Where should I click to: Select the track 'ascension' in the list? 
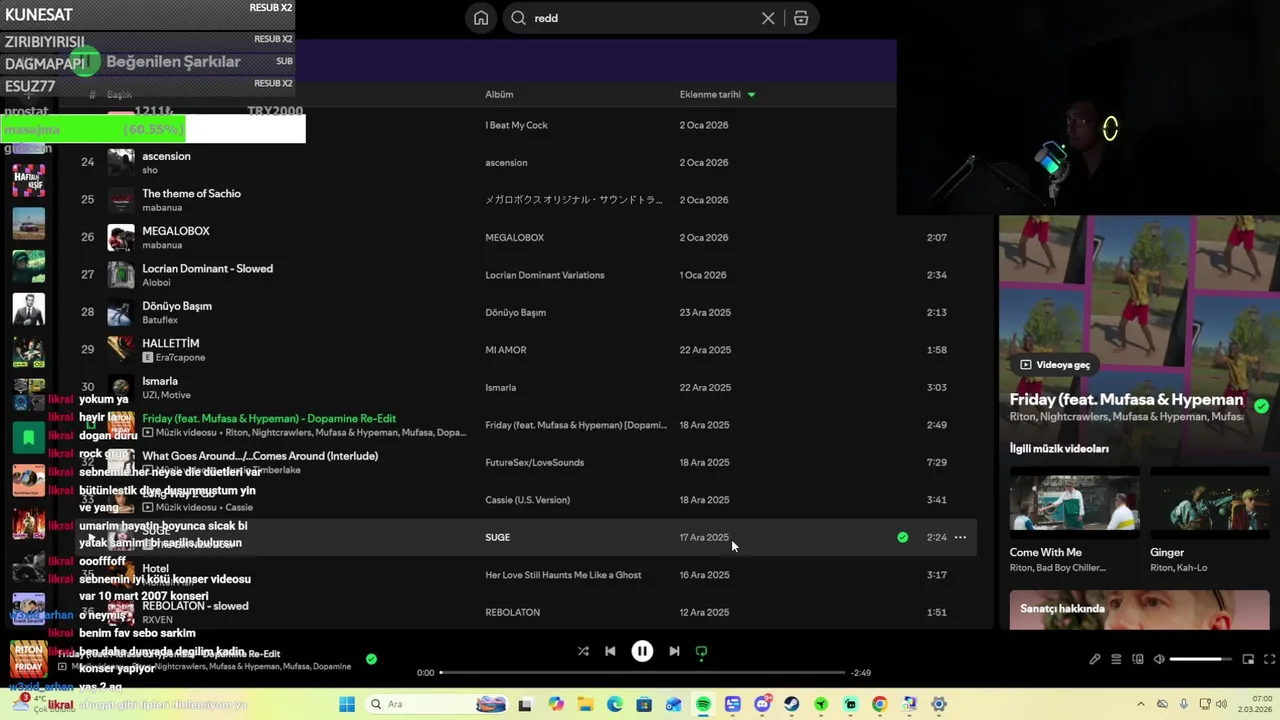tap(166, 156)
